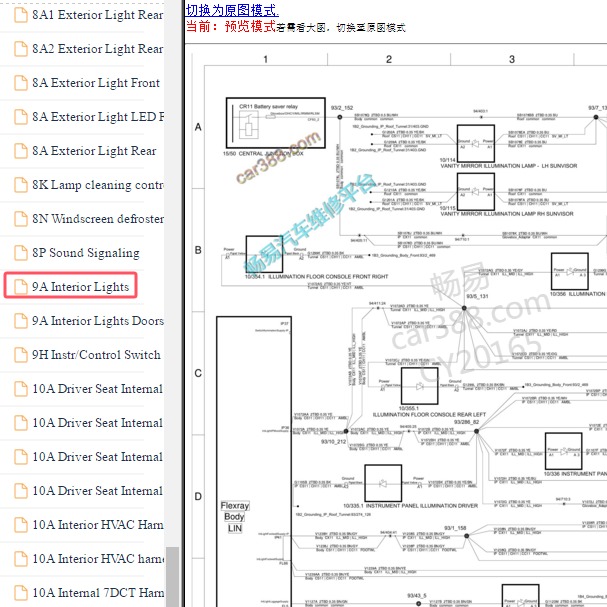The width and height of the screenshot is (607, 607).
Task: Open the 8A1 Exterior Light Rear entry
Action: pos(98,15)
